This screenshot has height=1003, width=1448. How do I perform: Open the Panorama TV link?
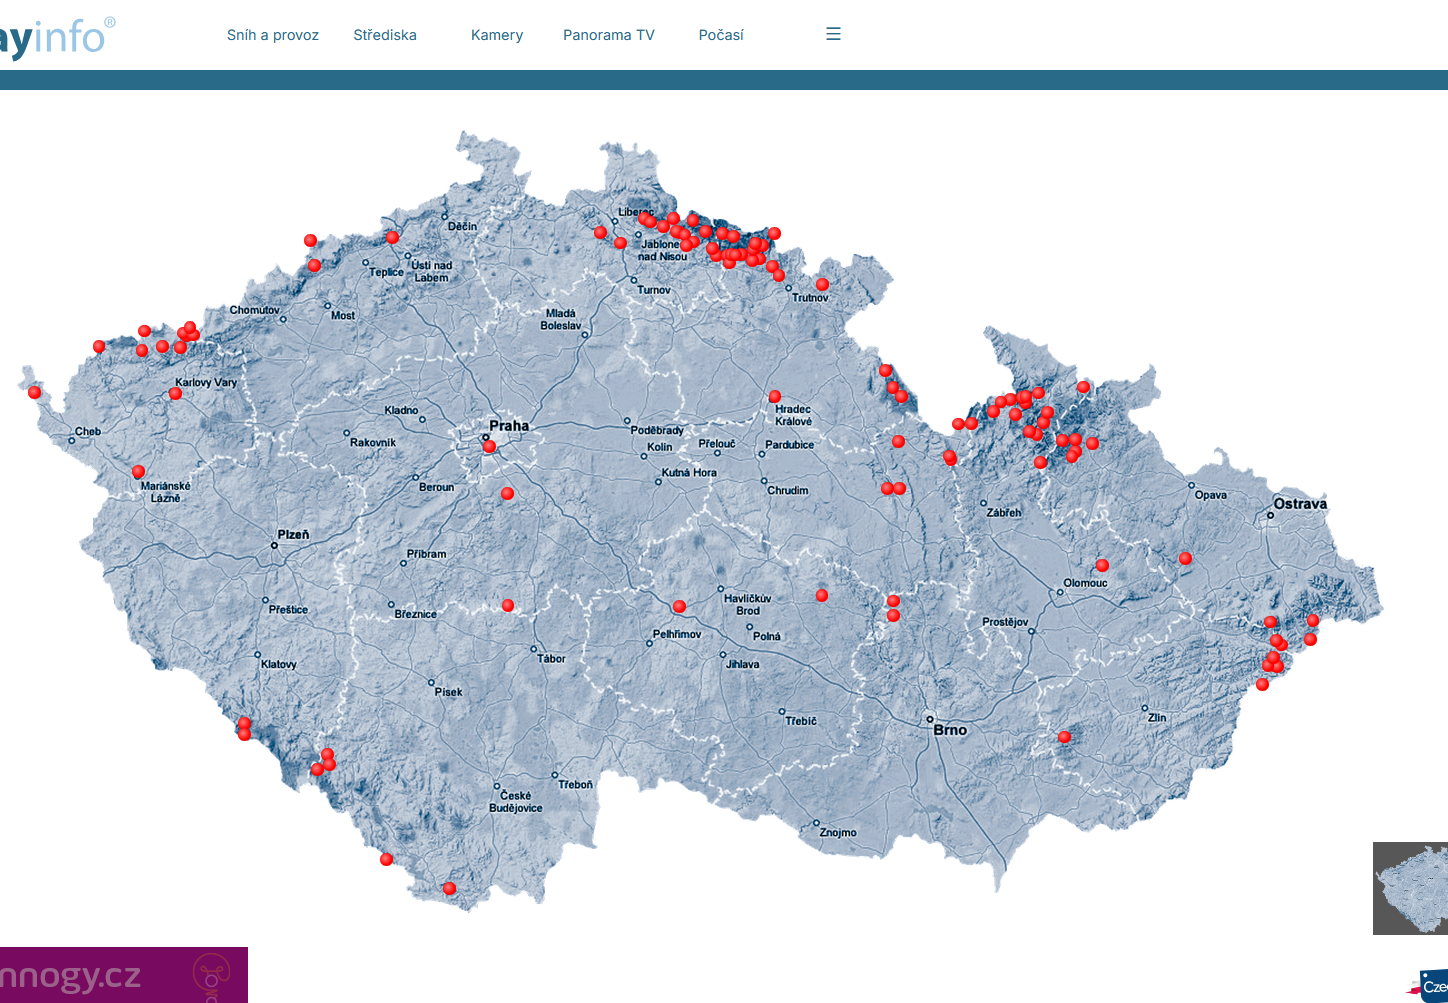point(608,35)
